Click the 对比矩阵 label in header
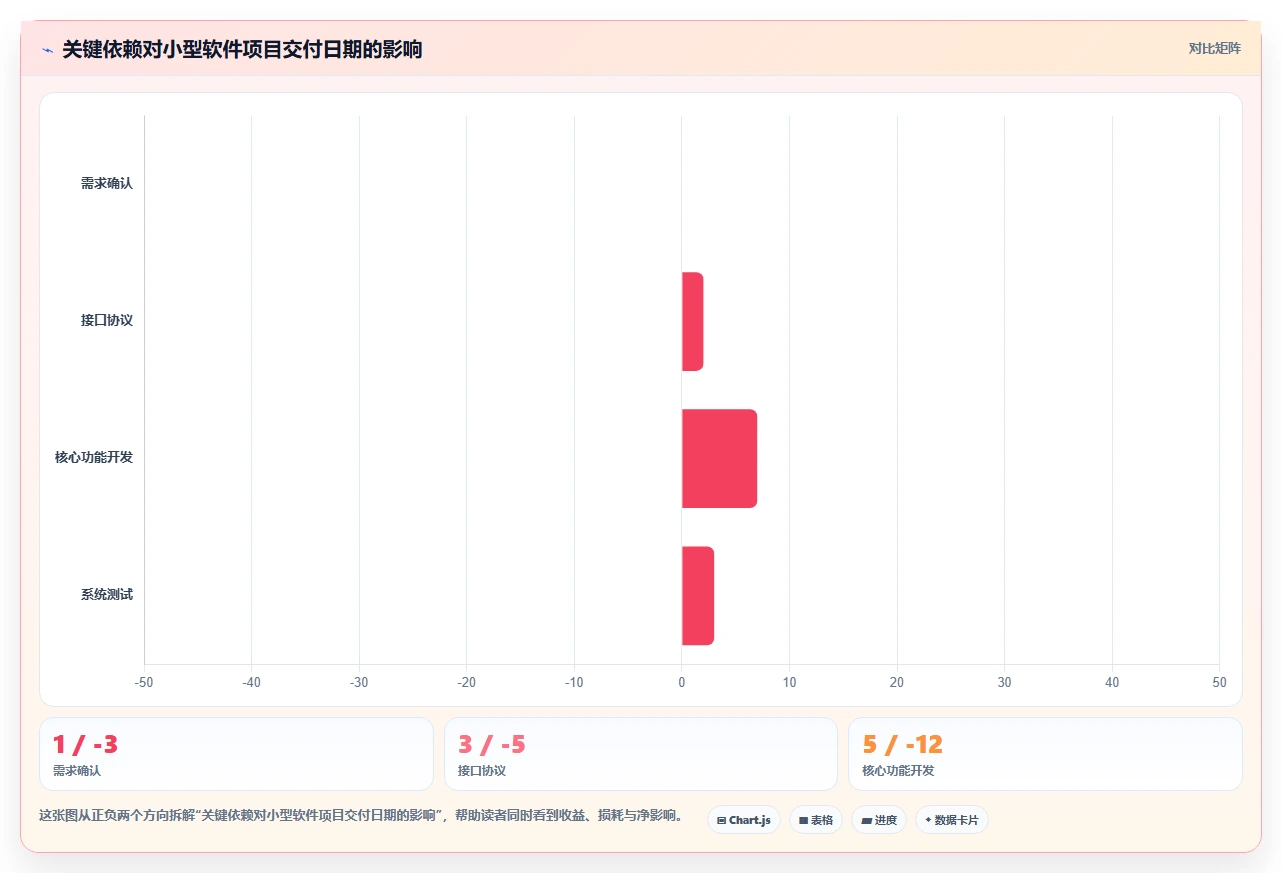This screenshot has width=1282, height=873. coord(1214,48)
